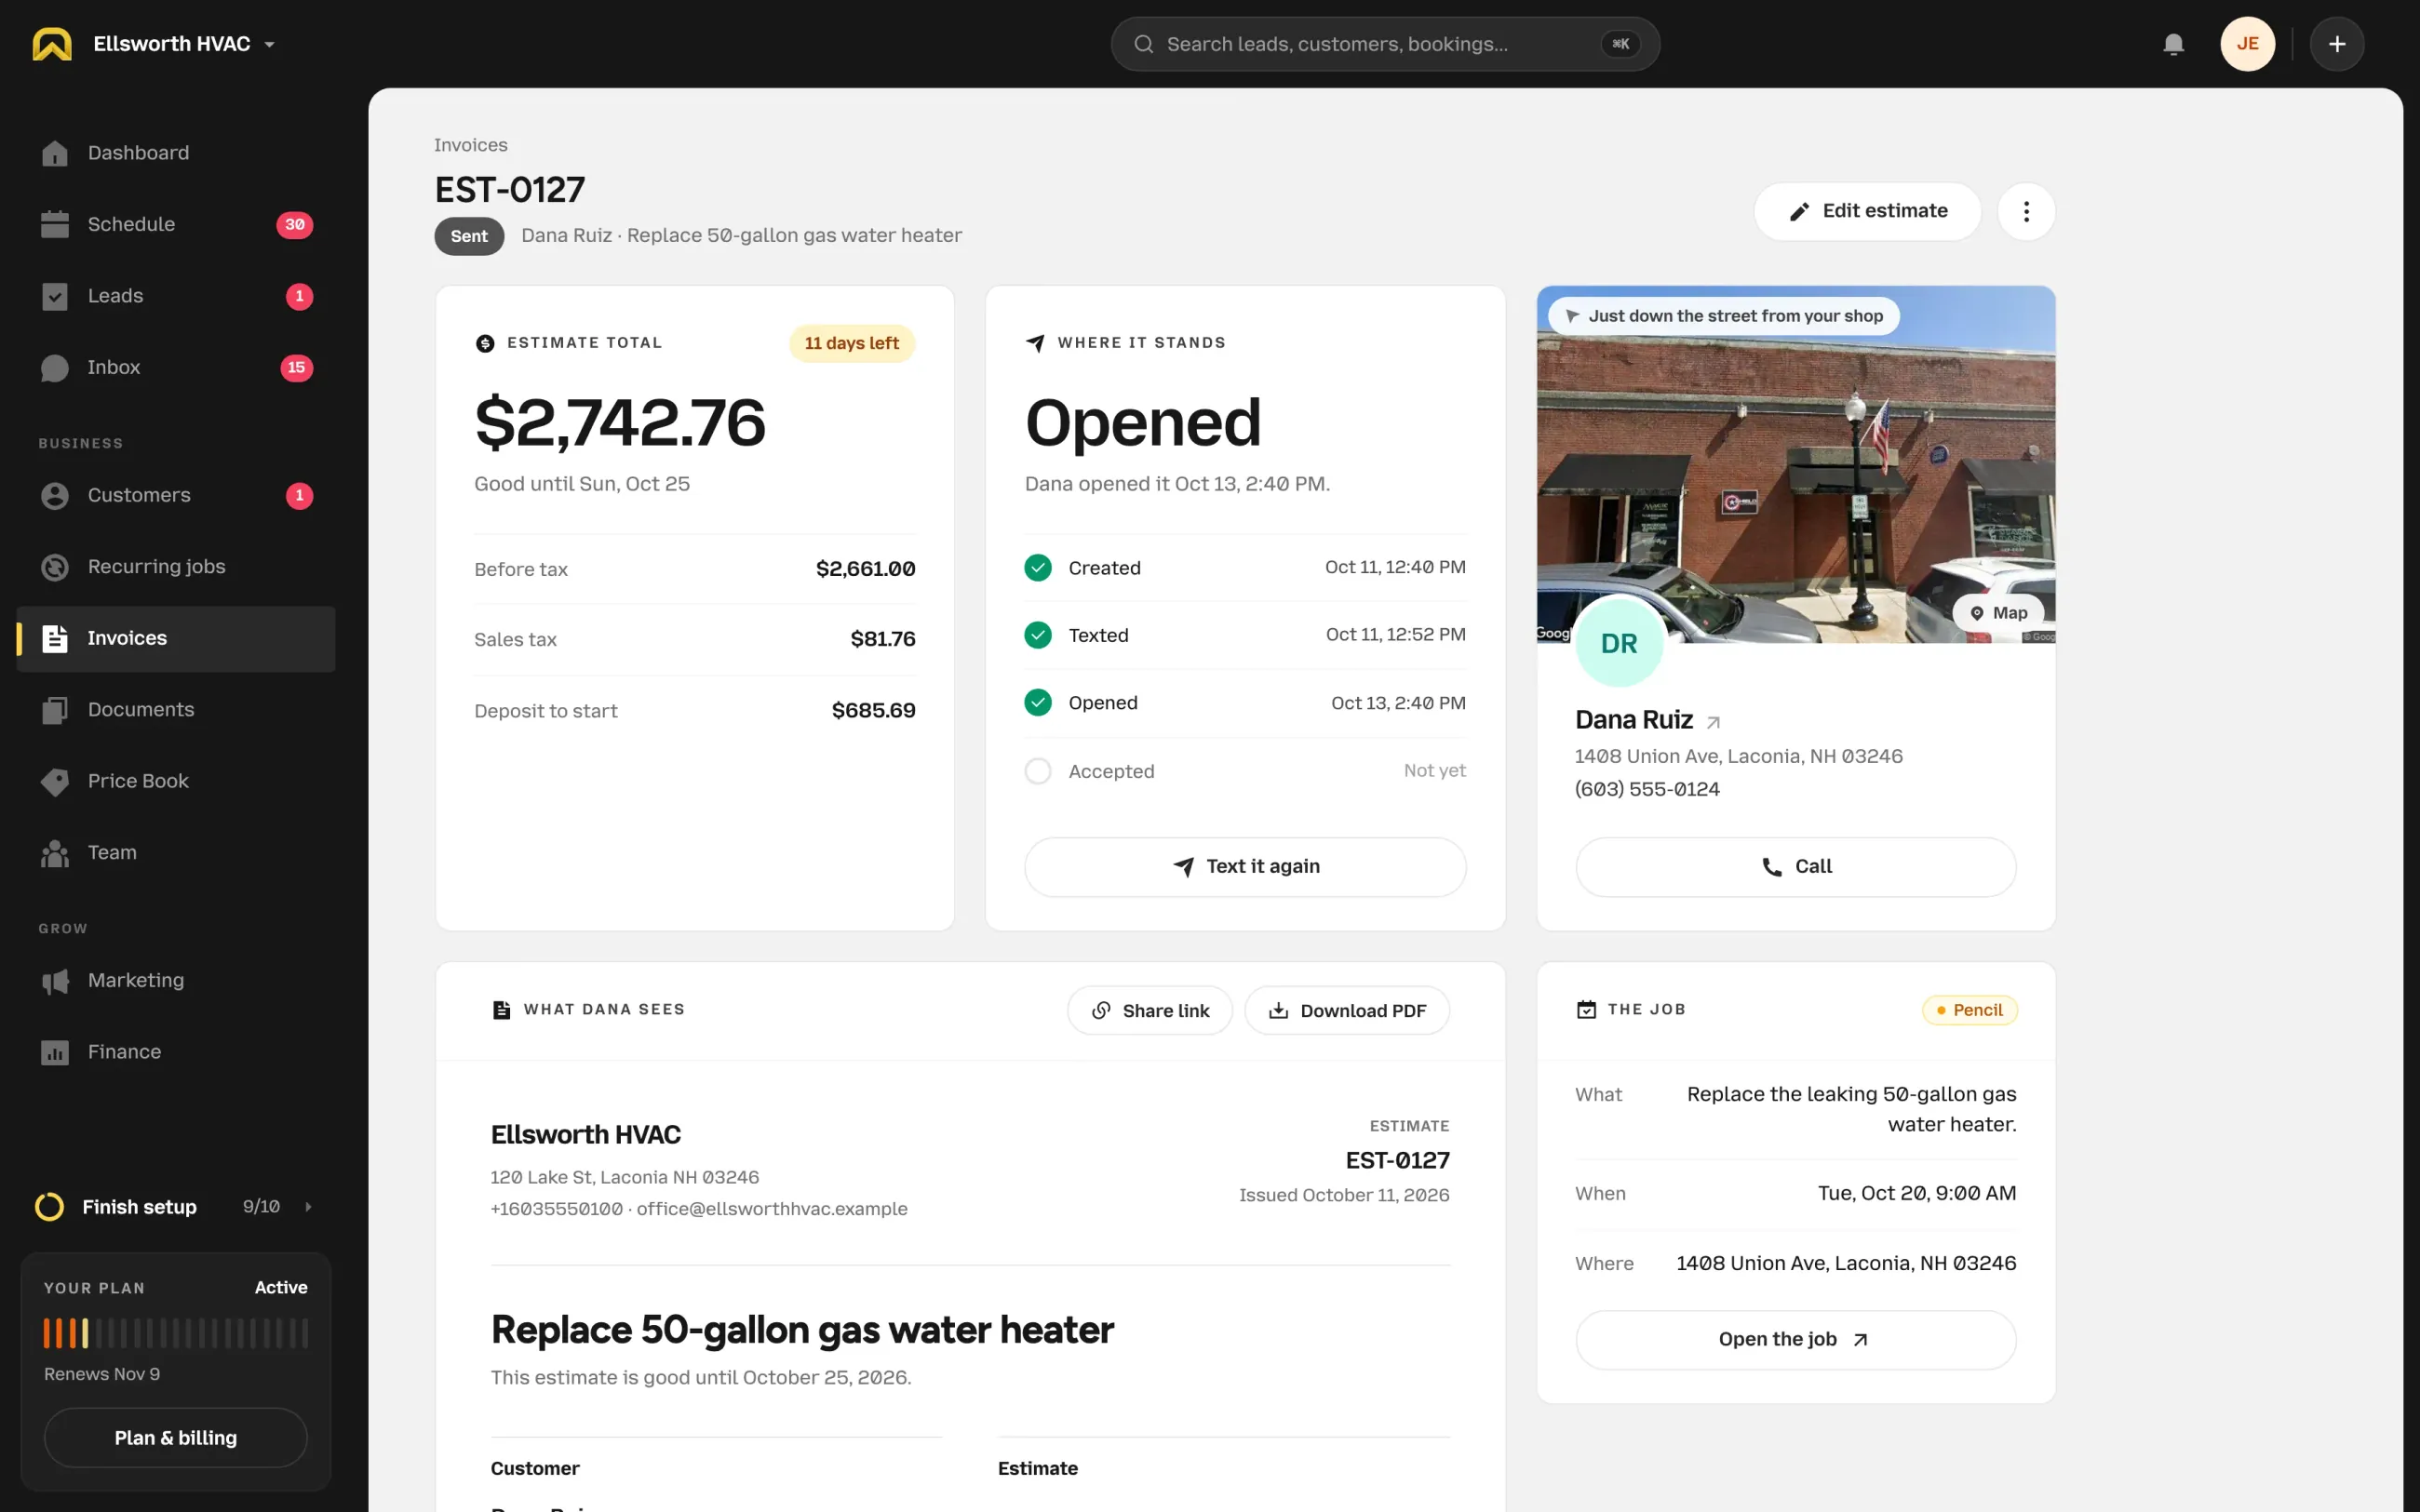Click the Opened step green checkmark
2420x1512 pixels.
click(1038, 703)
